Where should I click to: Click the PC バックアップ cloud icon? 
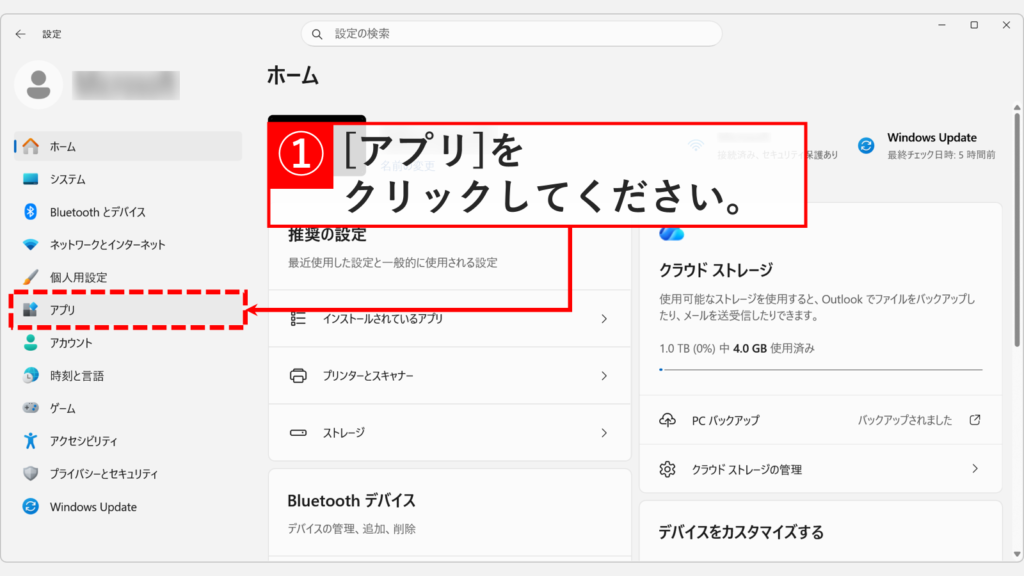pos(667,420)
